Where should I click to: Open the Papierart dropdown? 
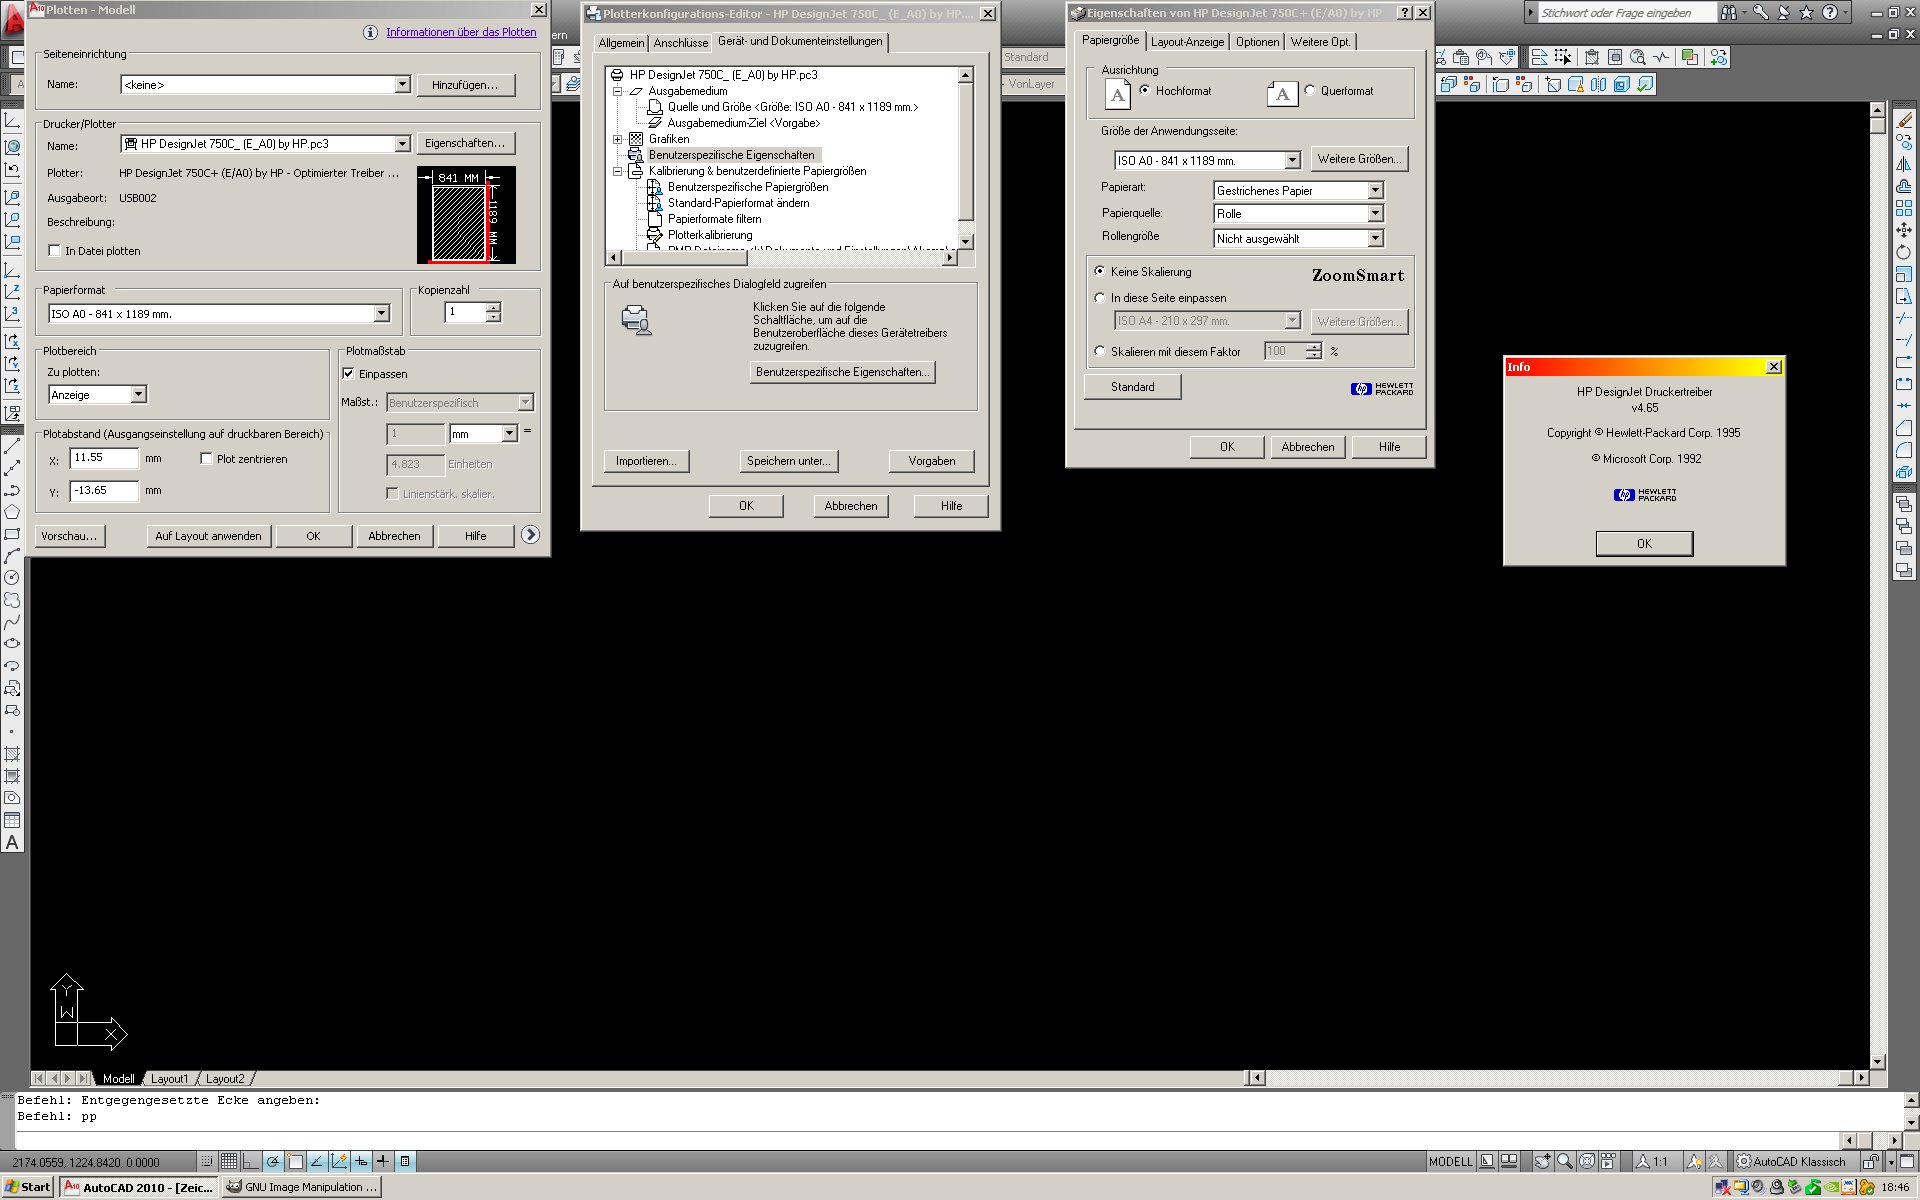(x=1375, y=190)
